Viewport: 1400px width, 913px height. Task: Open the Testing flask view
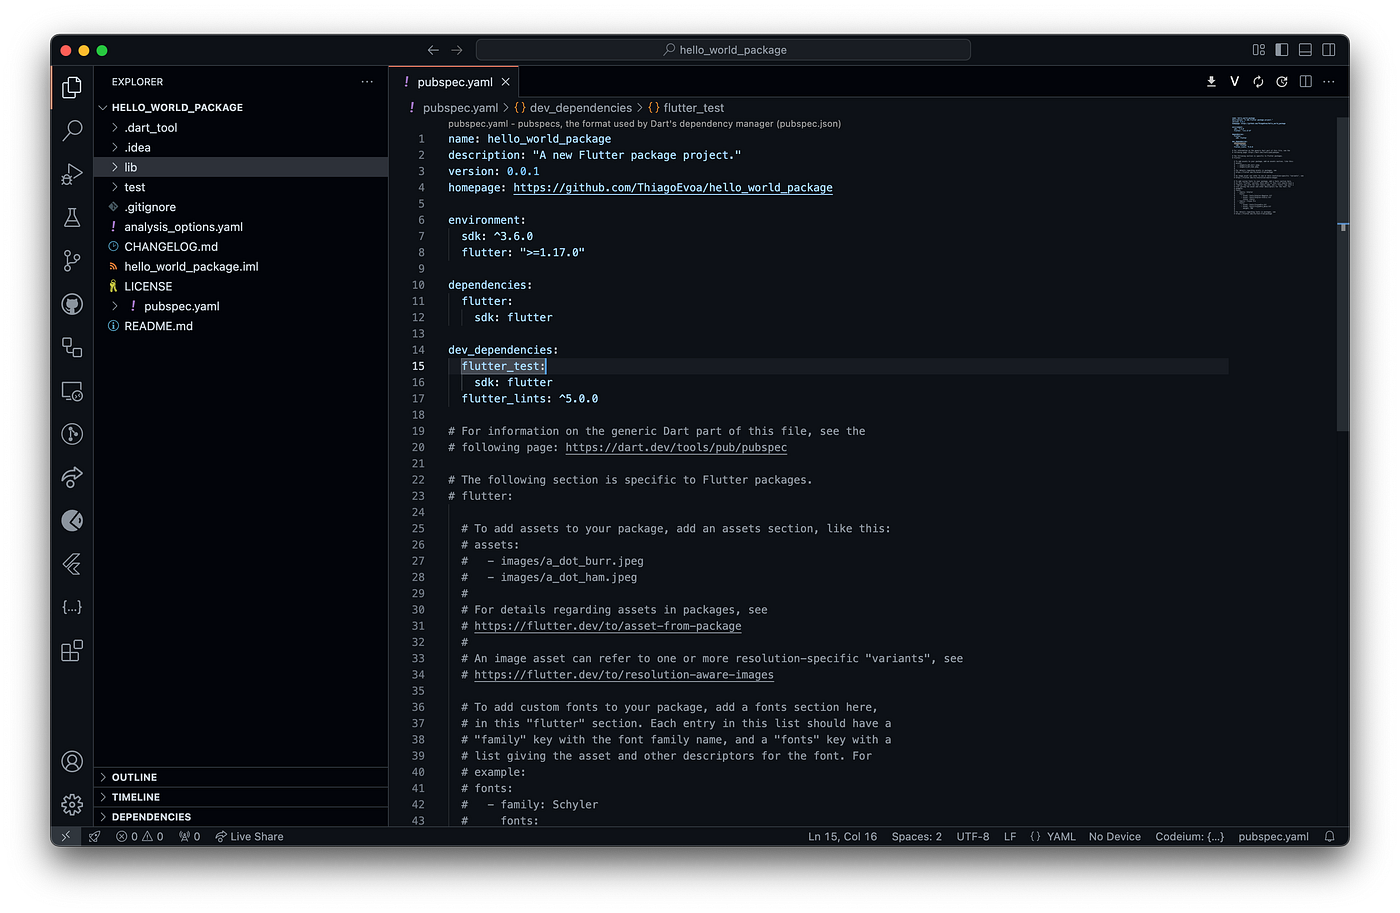click(x=72, y=217)
